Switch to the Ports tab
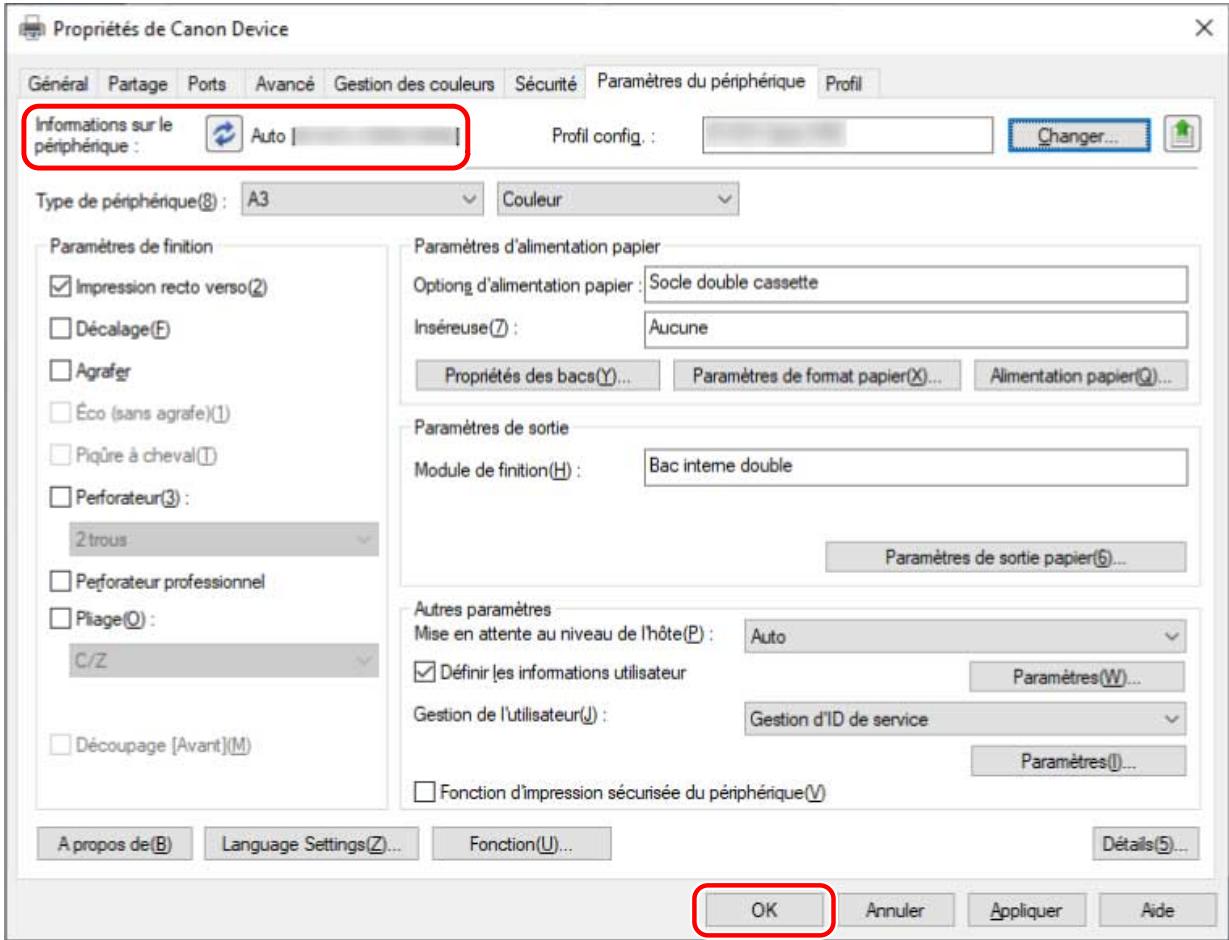Viewport: 1229px width, 940px height. click(x=207, y=85)
